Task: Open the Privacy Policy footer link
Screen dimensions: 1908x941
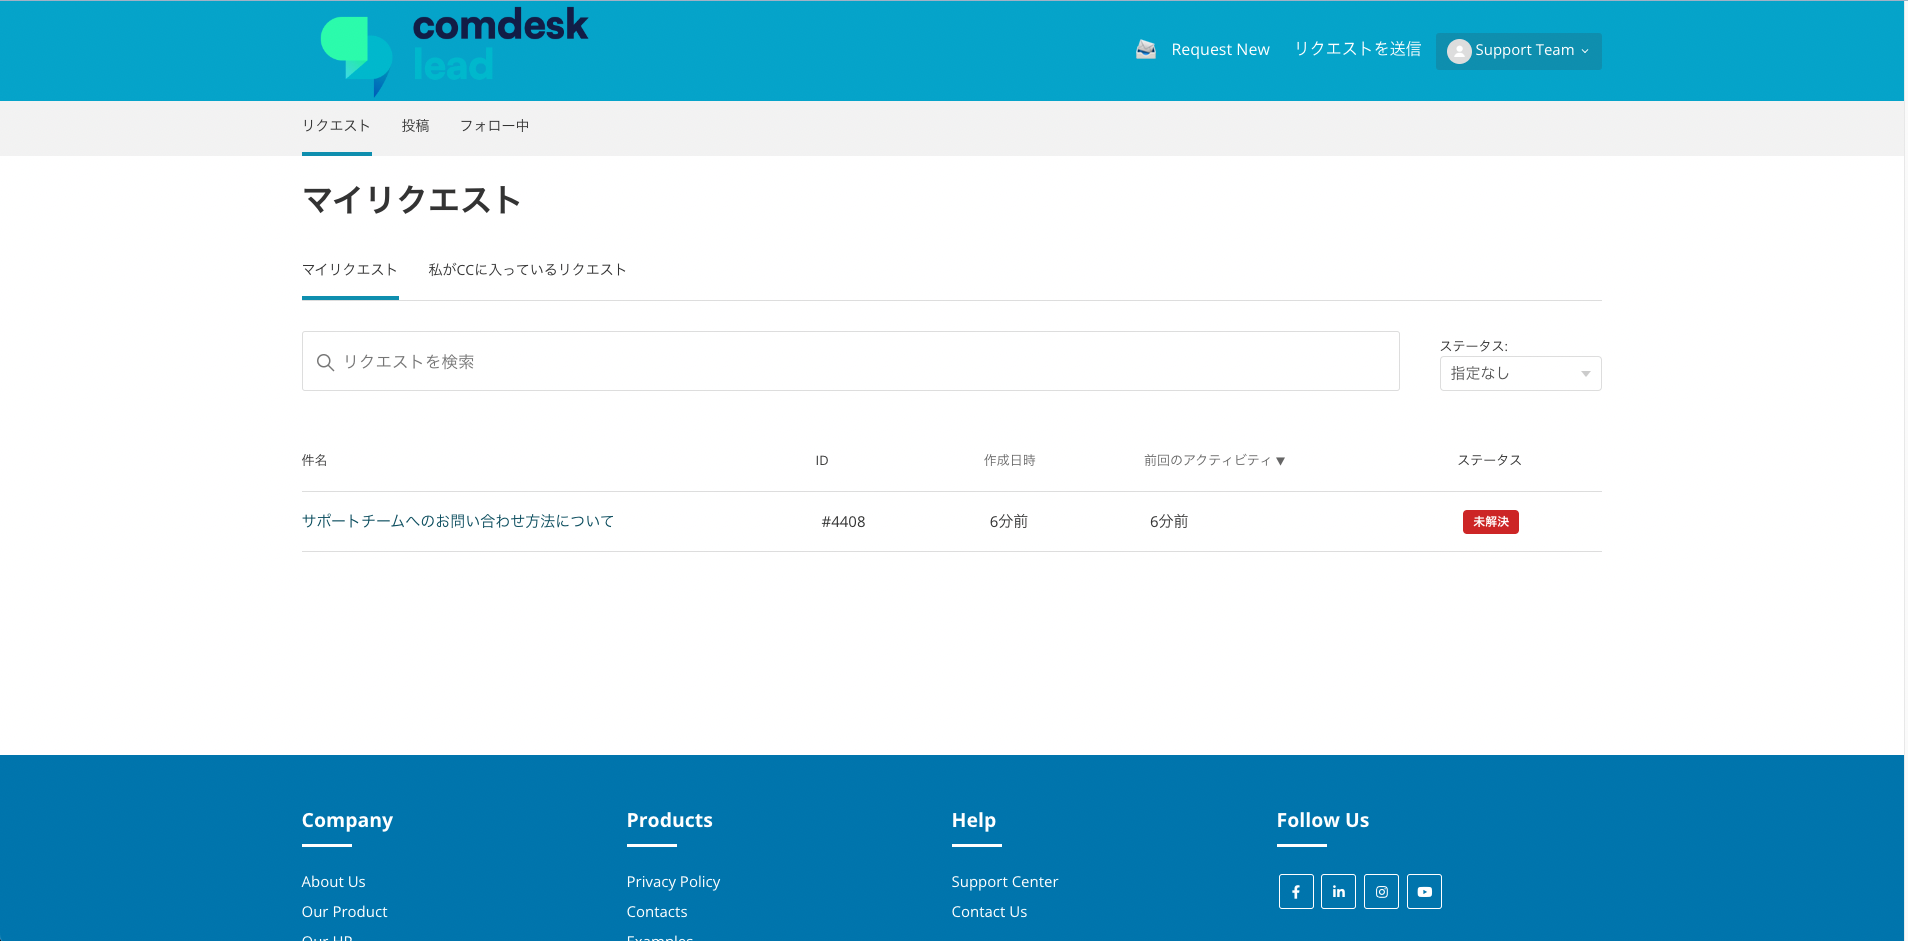Action: click(x=673, y=881)
